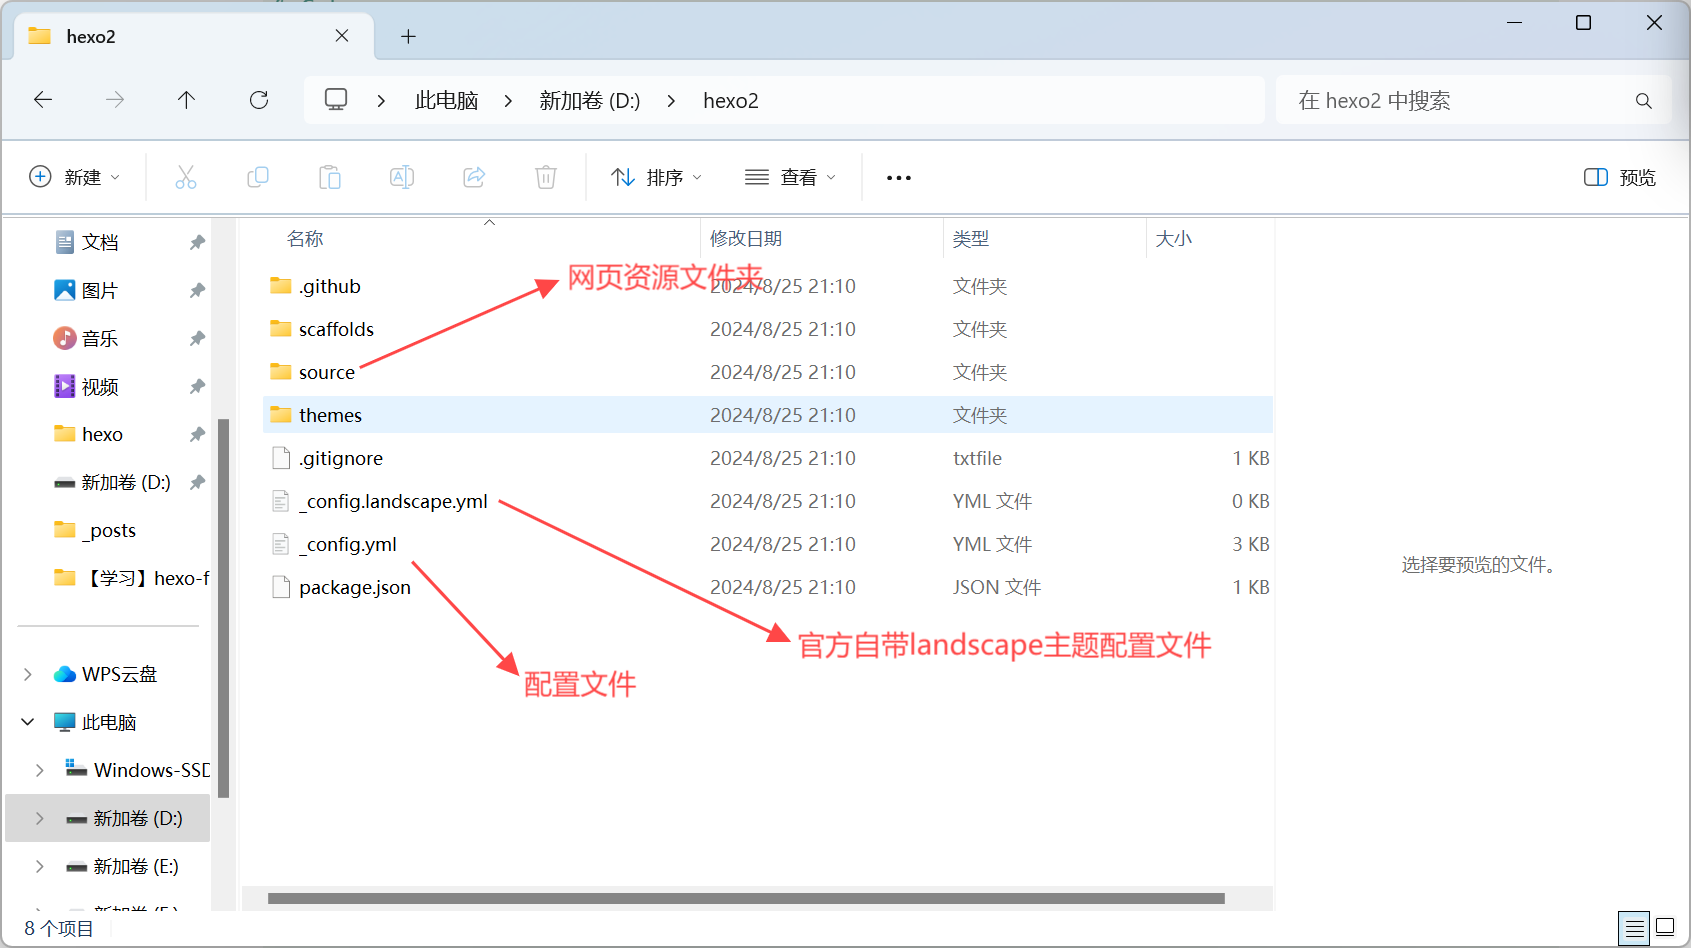Go forward with the right arrow

coord(115,100)
